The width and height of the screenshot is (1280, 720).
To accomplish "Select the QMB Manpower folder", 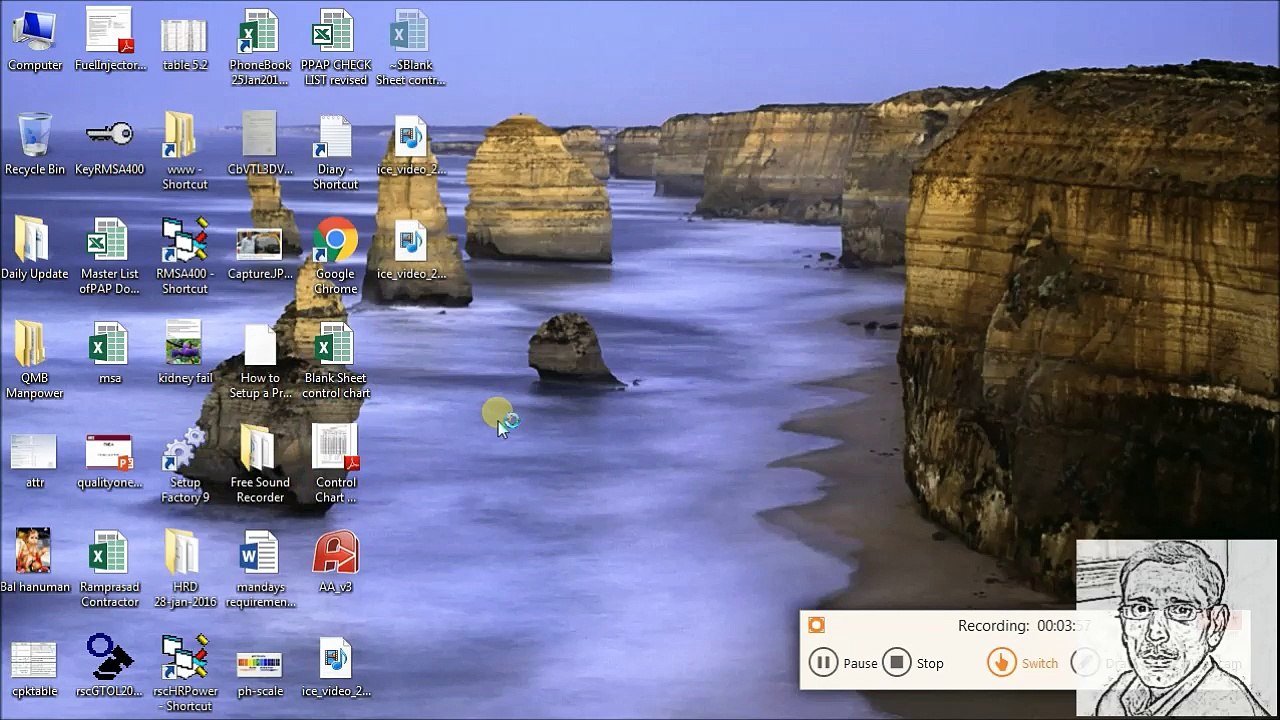I will click(x=35, y=360).
